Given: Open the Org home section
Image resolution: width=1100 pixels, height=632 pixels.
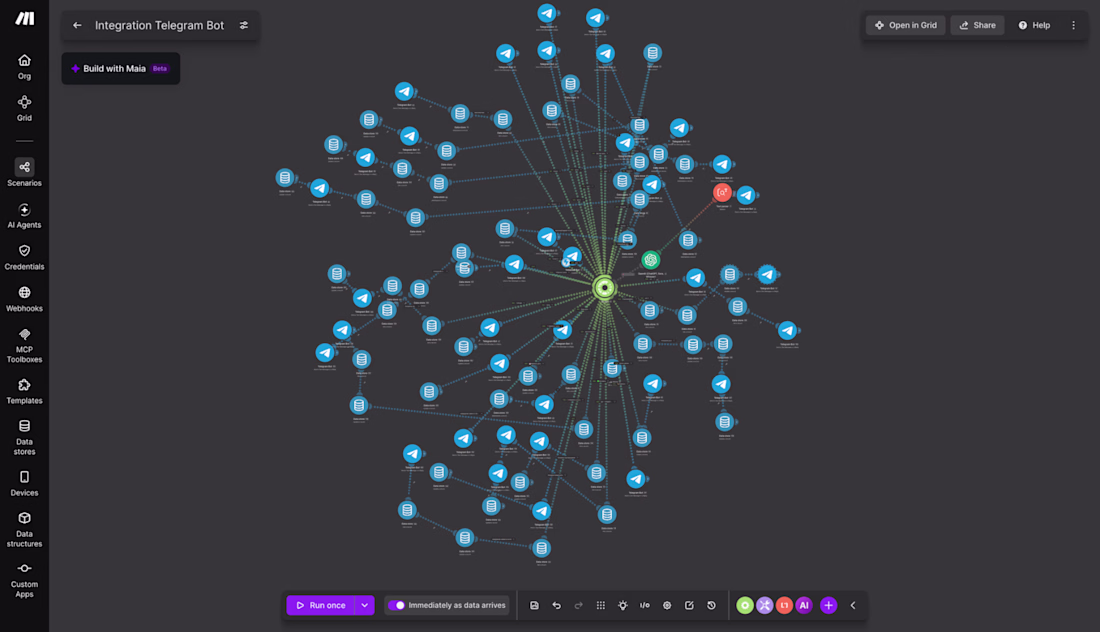Looking at the screenshot, I should [x=25, y=67].
